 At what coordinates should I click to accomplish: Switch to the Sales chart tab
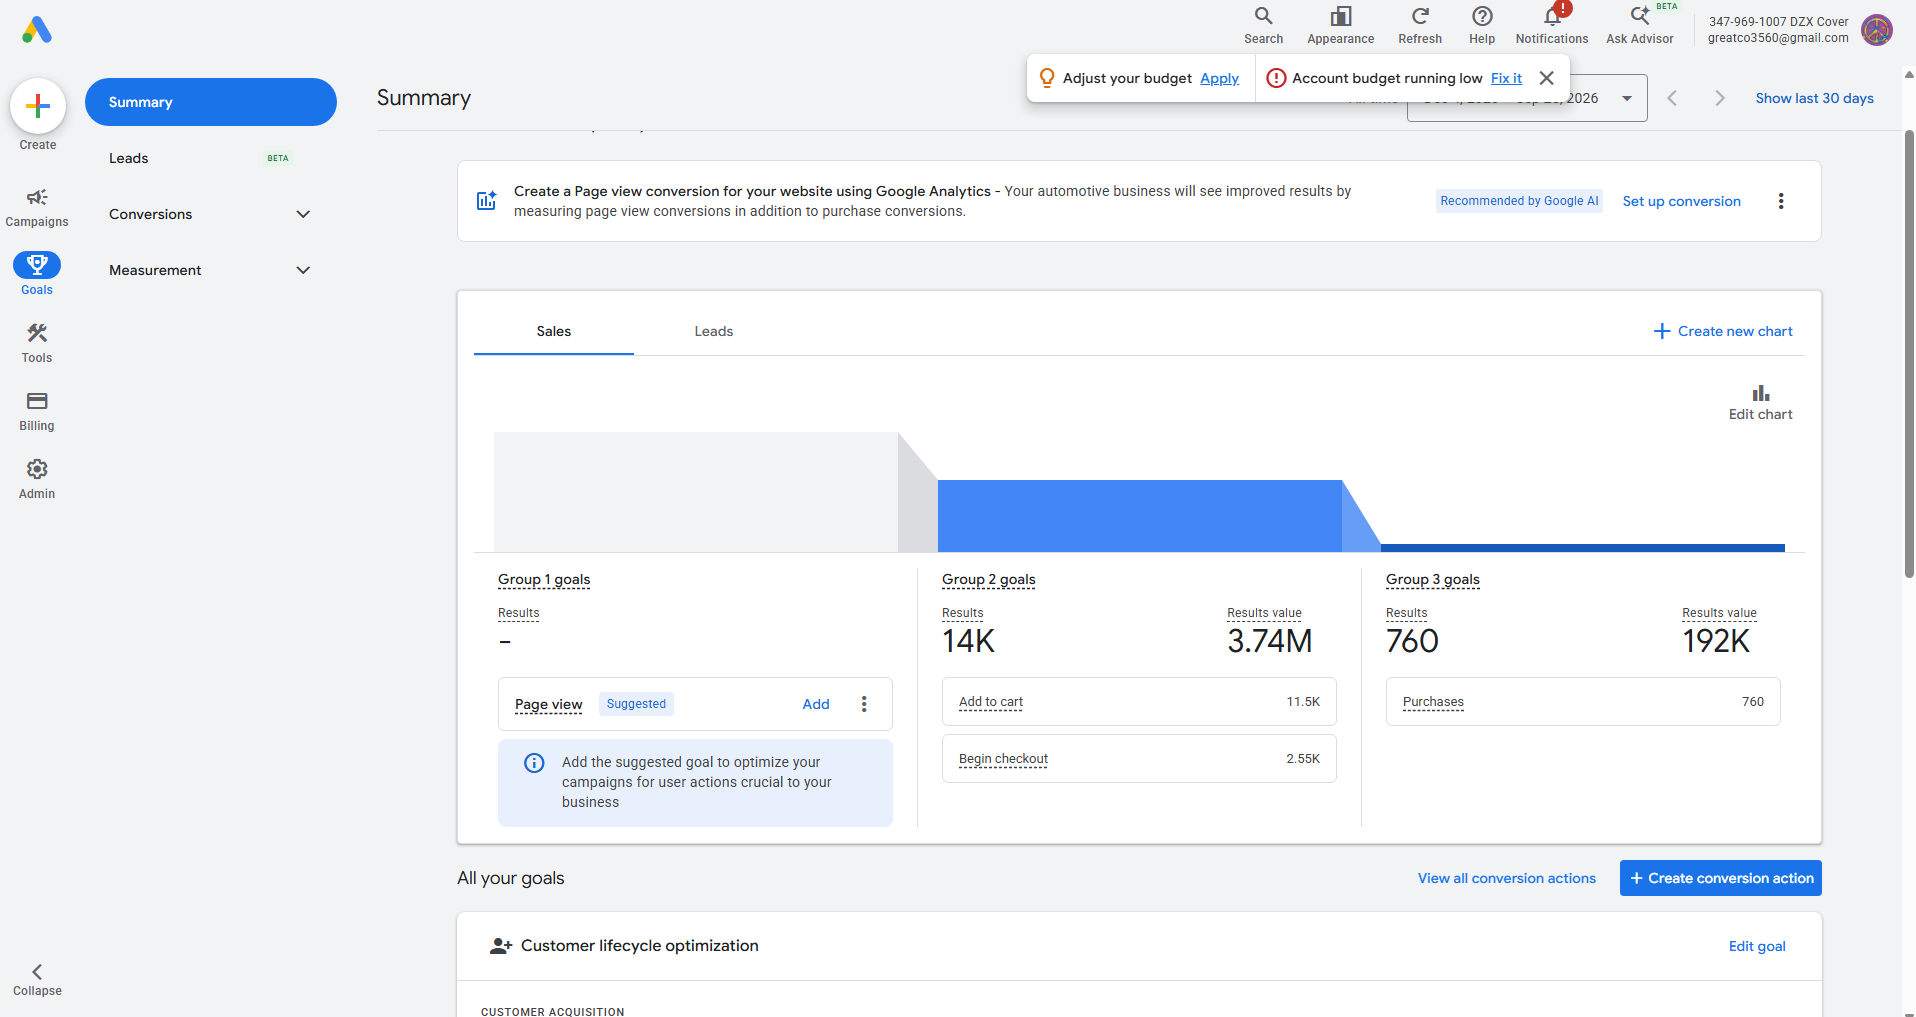tap(554, 331)
